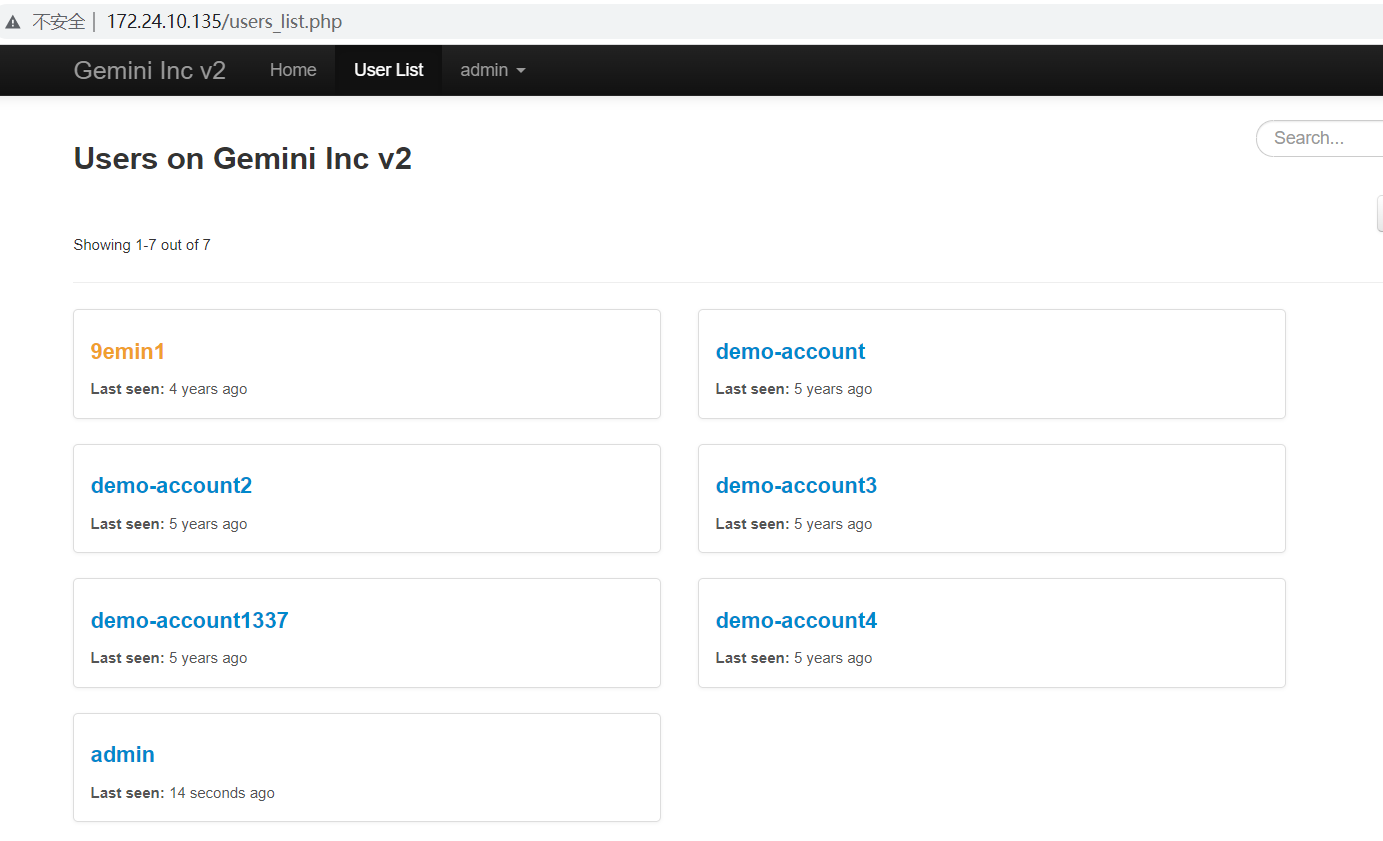This screenshot has width=1383, height=841.
Task: Open the demo-account2 profile link
Action: pyautogui.click(x=171, y=485)
